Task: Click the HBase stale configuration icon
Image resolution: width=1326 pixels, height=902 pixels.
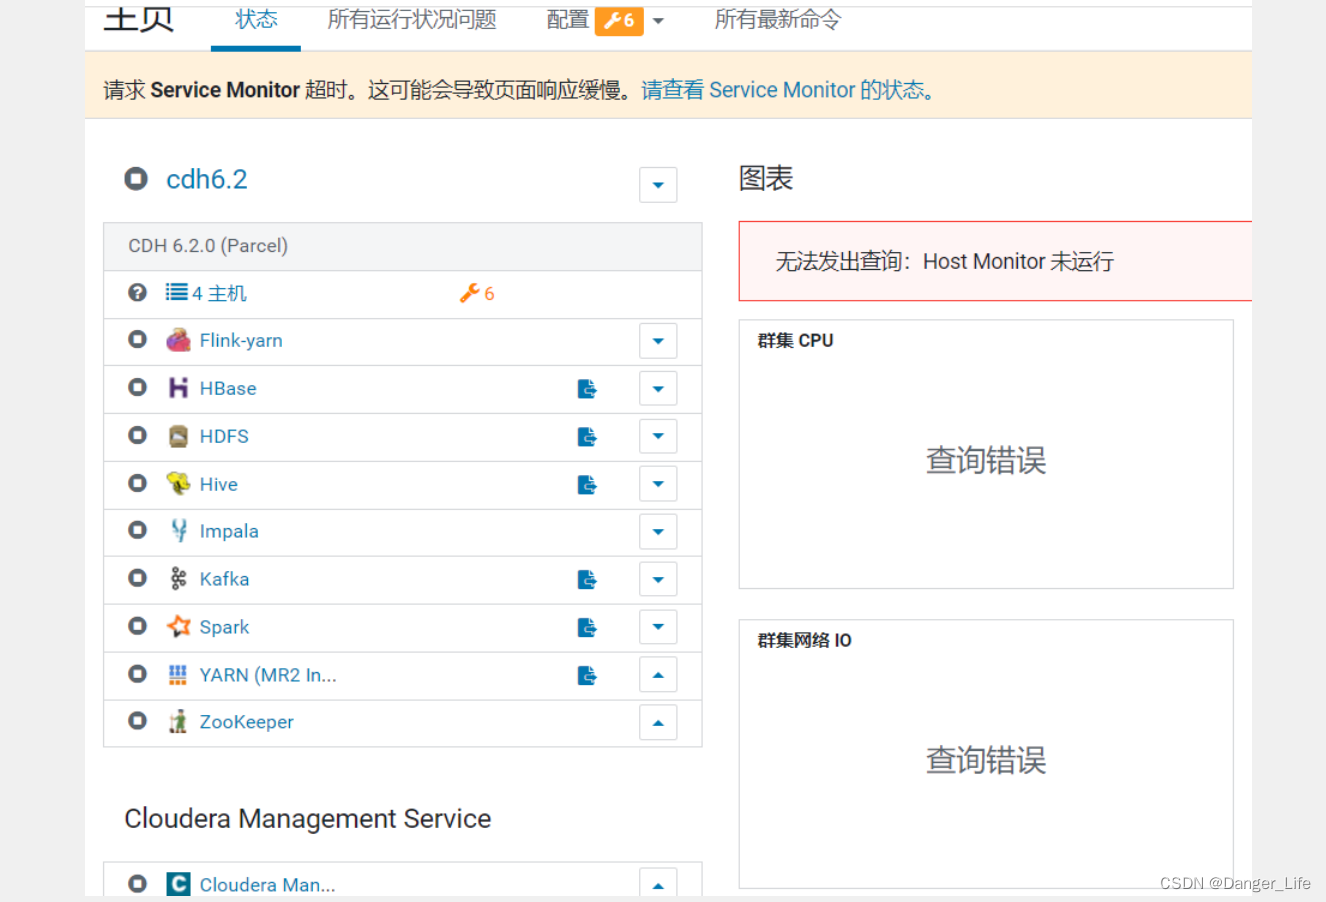Action: (588, 389)
